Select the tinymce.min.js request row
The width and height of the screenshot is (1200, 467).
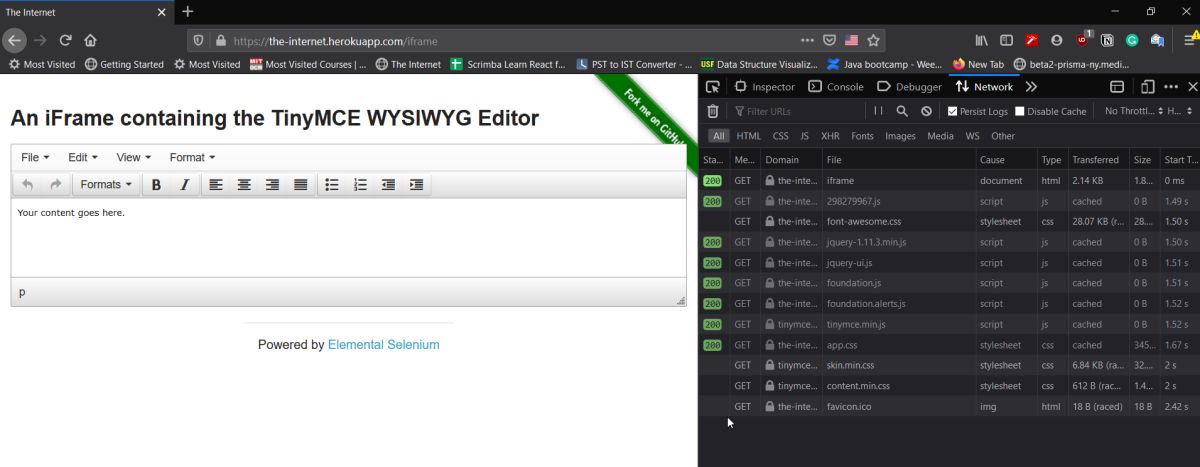coord(948,324)
